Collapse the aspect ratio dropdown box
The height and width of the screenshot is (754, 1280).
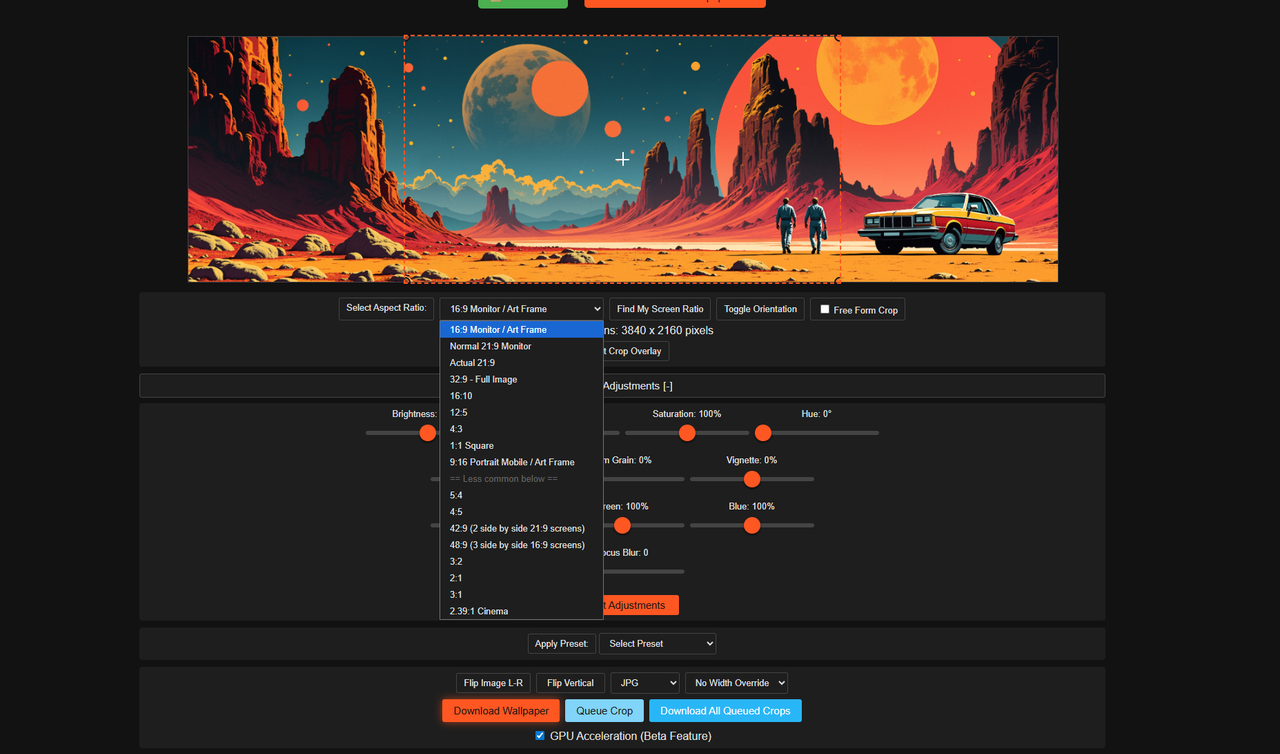pyautogui.click(x=521, y=309)
